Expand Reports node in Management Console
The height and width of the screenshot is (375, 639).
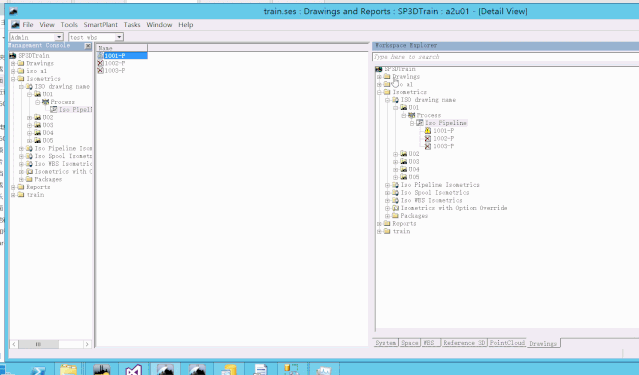[x=13, y=188]
